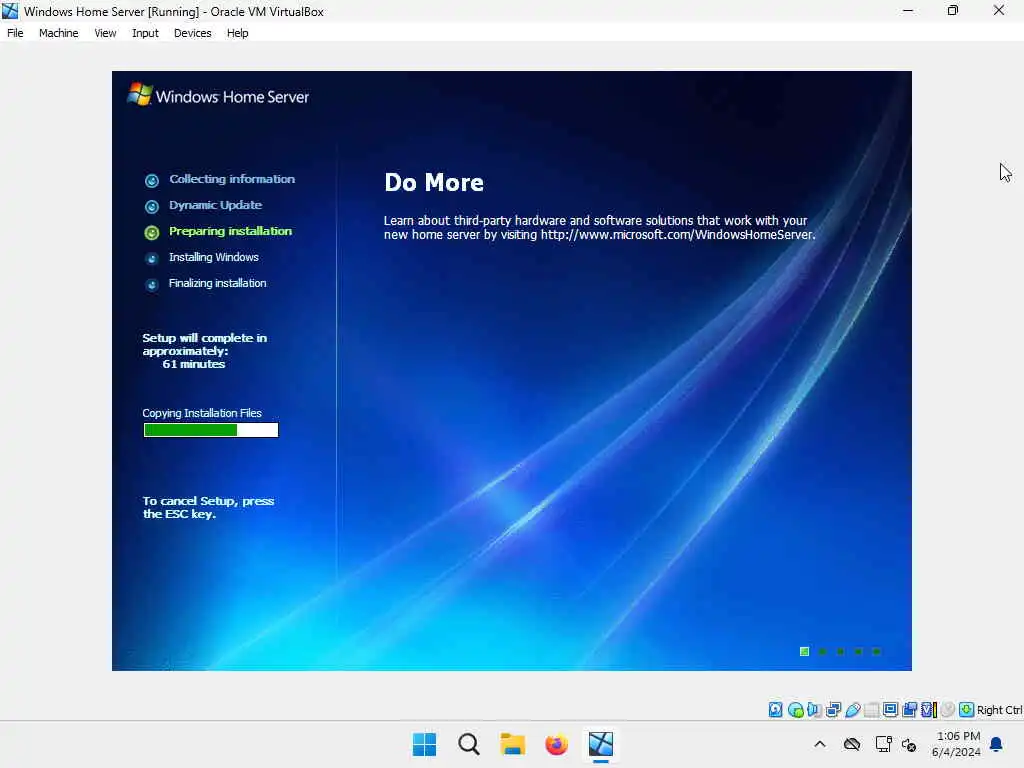Screen dimensions: 1024x768
Task: Open the Help menu
Action: (237, 33)
